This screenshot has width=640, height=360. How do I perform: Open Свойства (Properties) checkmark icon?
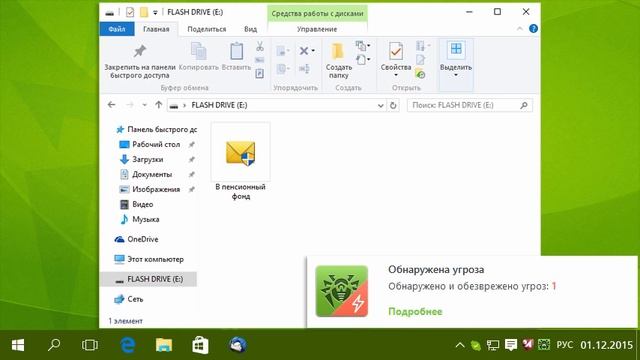(x=396, y=51)
